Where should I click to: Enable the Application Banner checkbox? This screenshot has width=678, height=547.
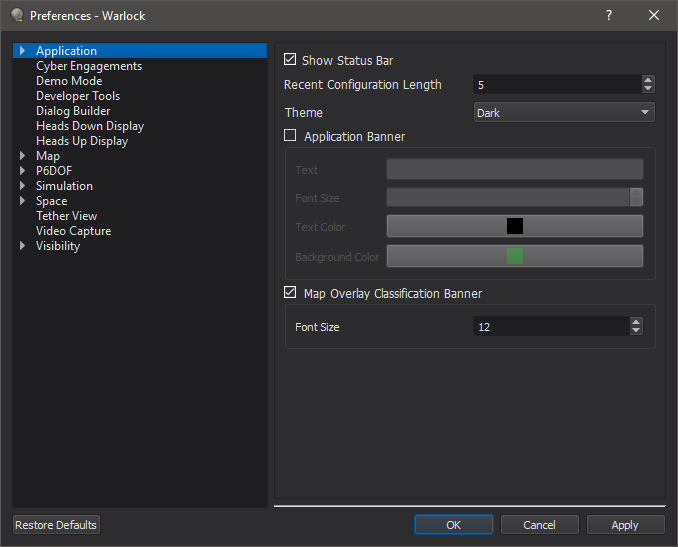coord(290,135)
